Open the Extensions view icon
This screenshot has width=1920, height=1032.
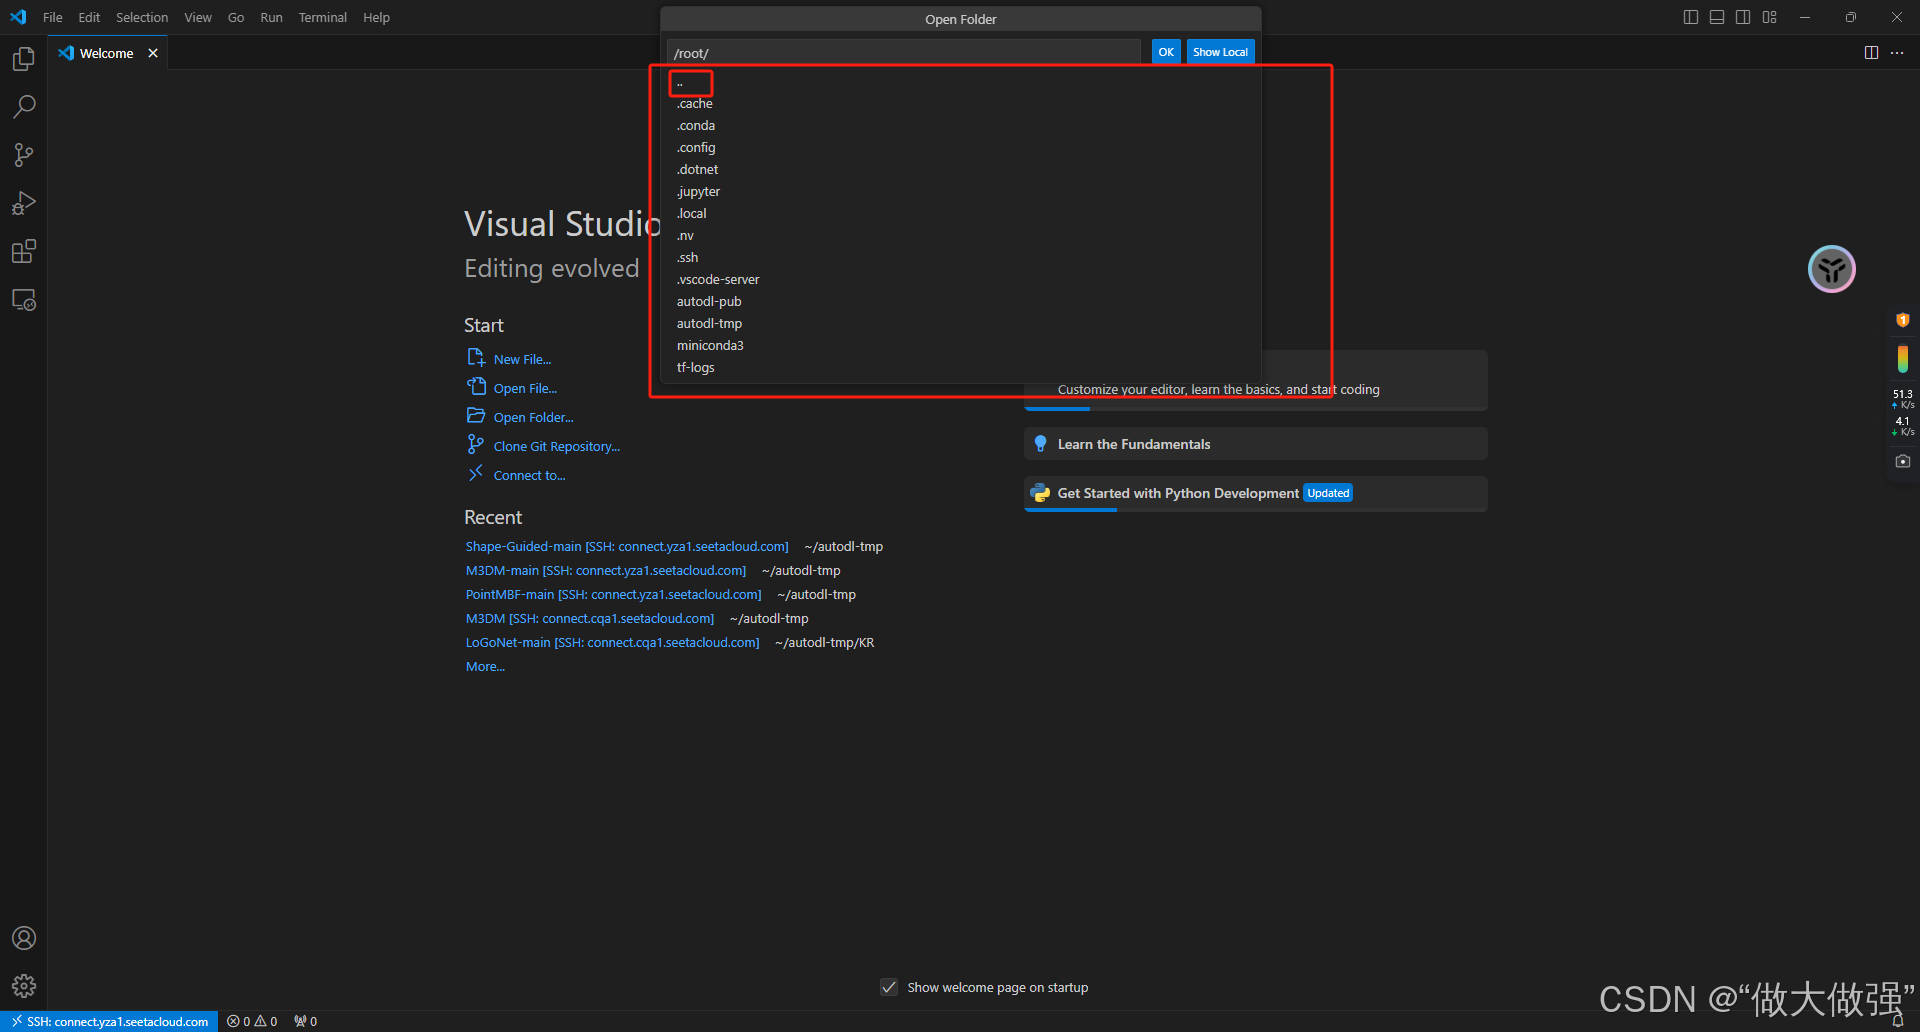(24, 251)
